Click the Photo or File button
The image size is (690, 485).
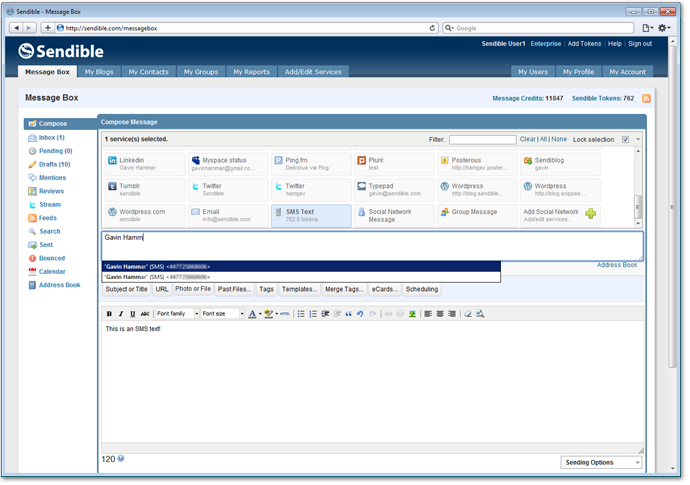[194, 290]
